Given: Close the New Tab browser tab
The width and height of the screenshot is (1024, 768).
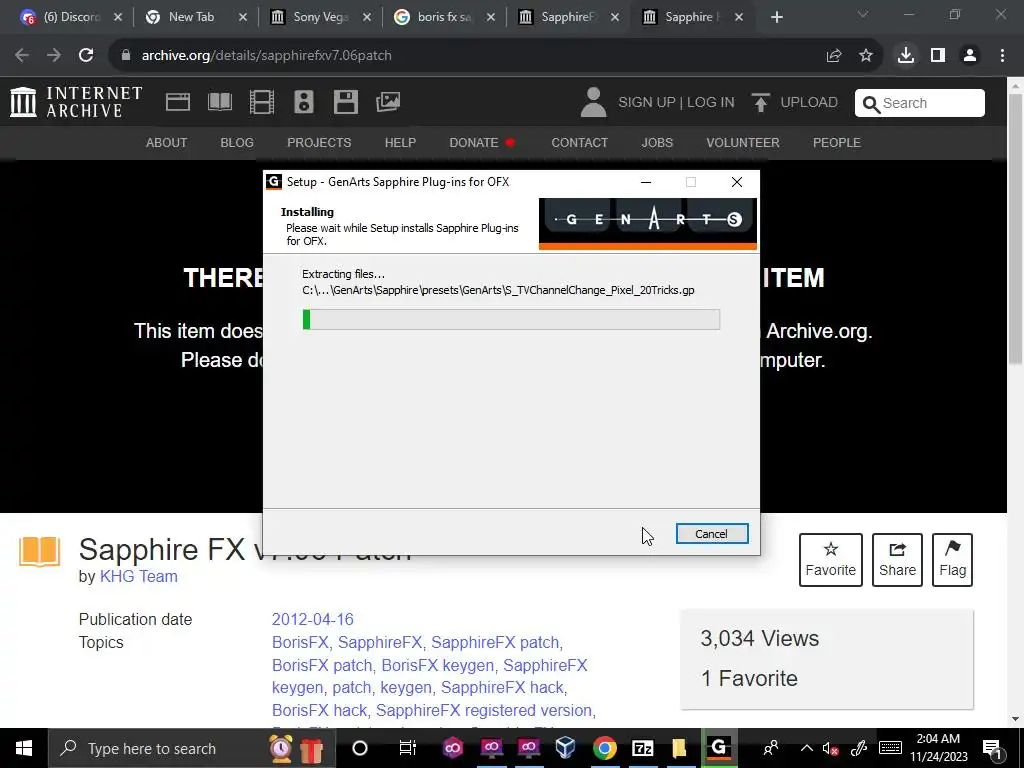Looking at the screenshot, I should (x=243, y=18).
